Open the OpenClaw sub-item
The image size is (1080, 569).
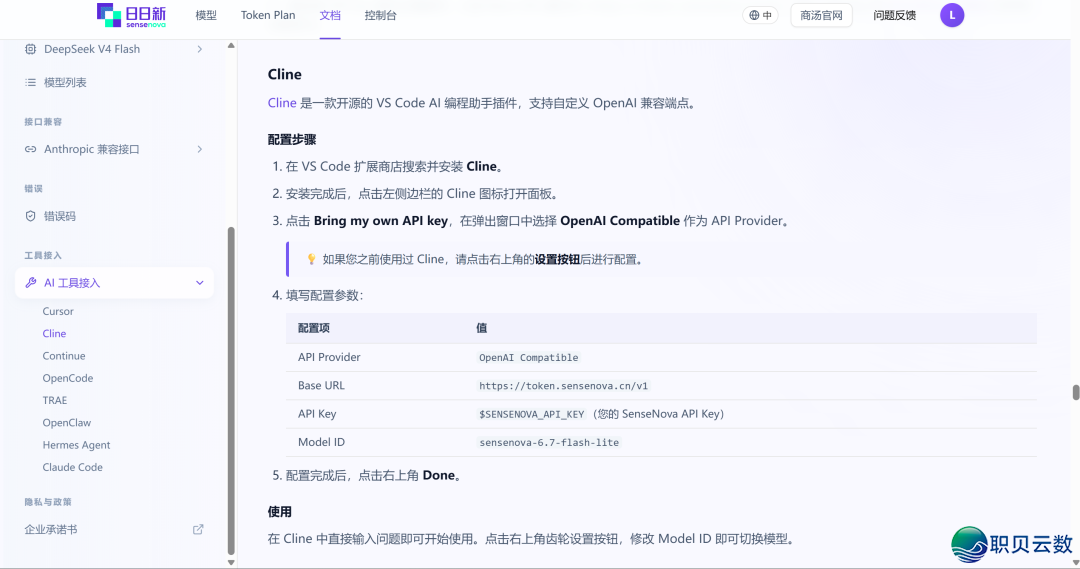(67, 422)
